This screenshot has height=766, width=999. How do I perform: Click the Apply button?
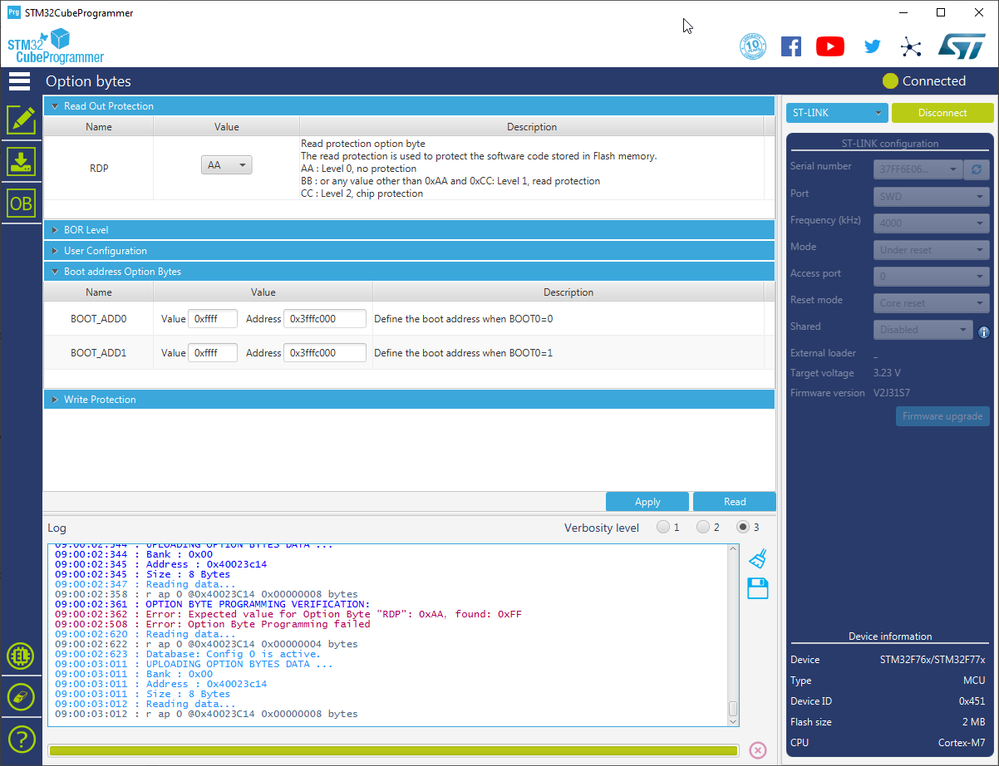coord(647,502)
